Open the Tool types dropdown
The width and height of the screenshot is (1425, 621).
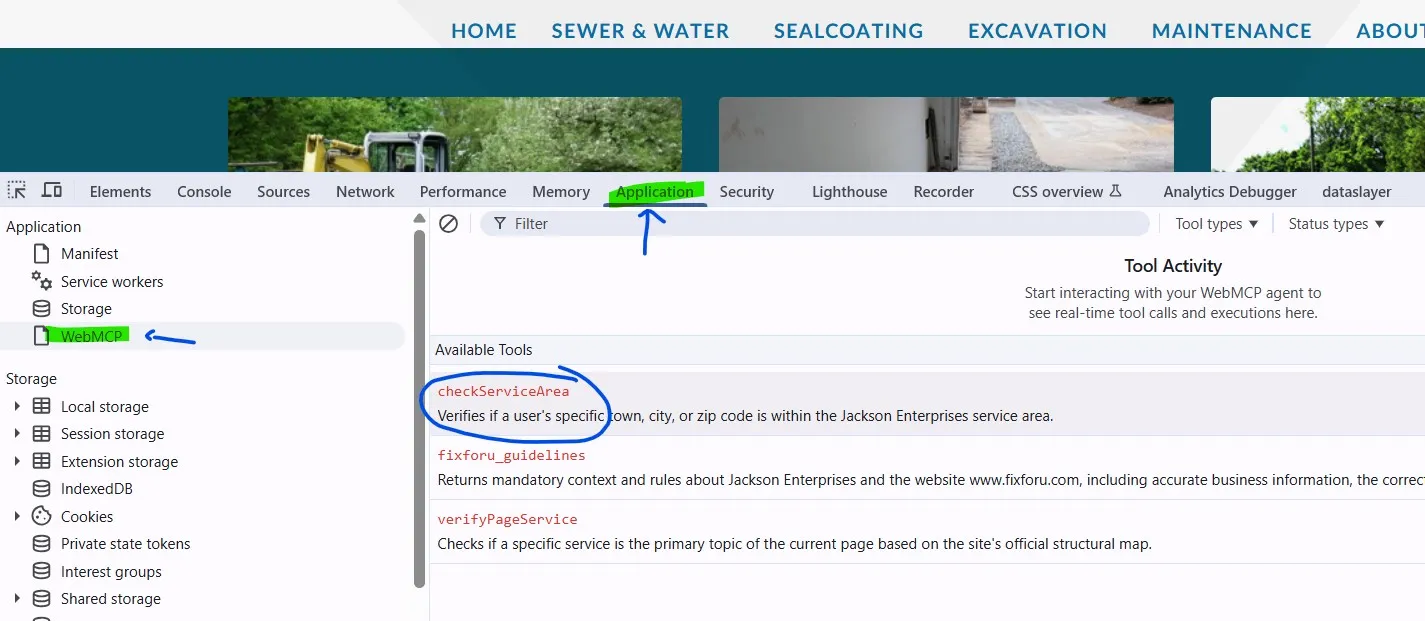click(x=1216, y=224)
